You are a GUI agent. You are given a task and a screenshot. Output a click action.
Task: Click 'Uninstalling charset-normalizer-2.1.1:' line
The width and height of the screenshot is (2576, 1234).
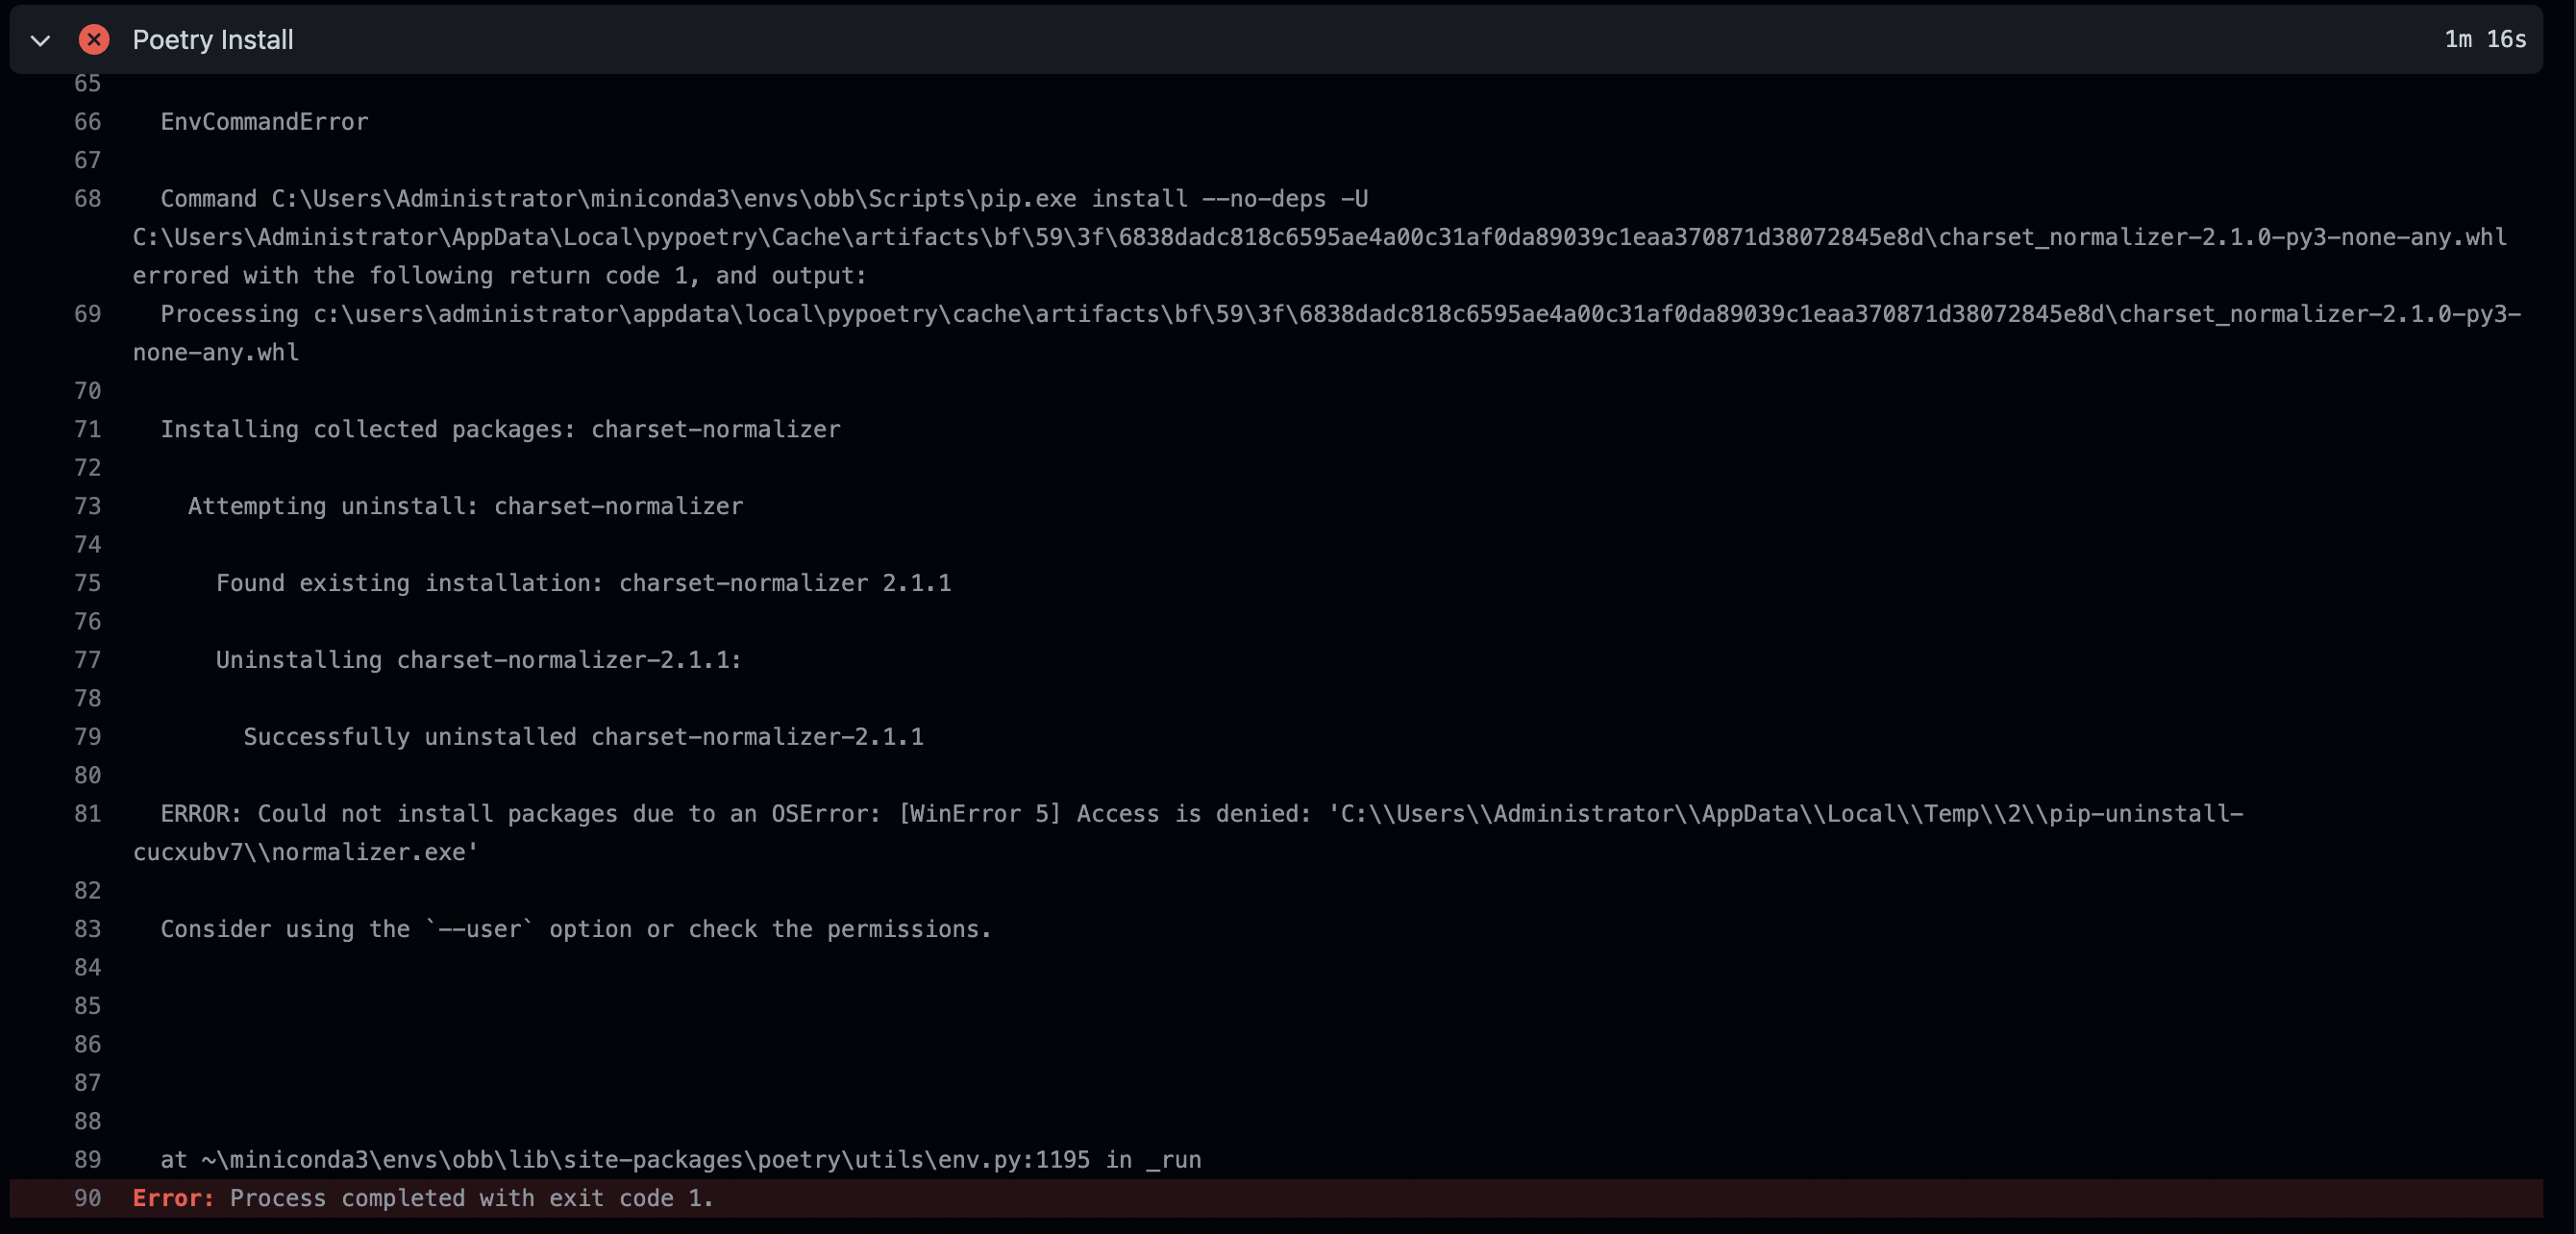478,660
